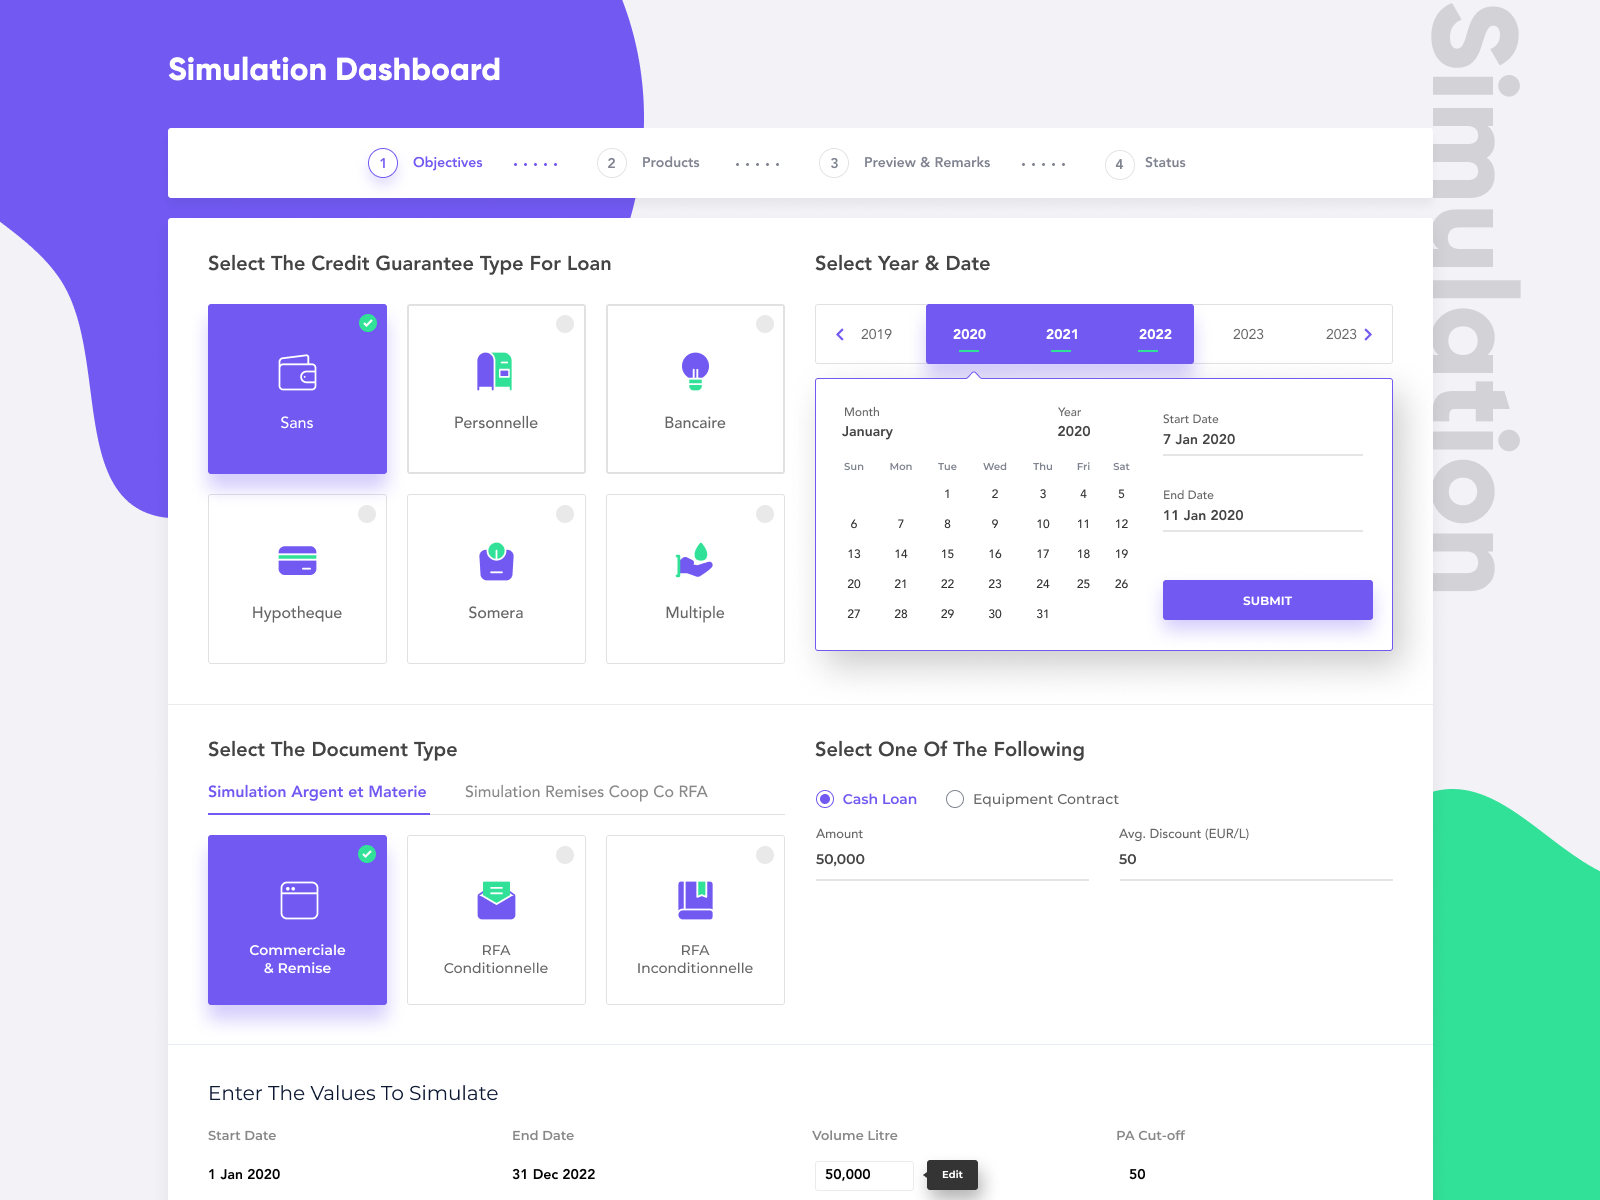Click the right chevron after 2023
This screenshot has width=1600, height=1200.
tap(1368, 334)
